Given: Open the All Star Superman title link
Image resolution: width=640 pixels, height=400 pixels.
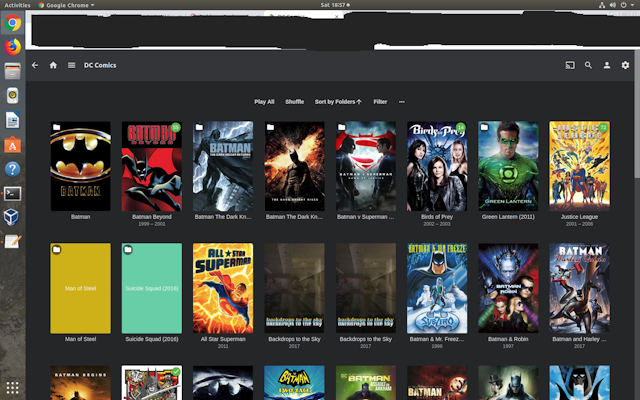Looking at the screenshot, I should pyautogui.click(x=223, y=339).
